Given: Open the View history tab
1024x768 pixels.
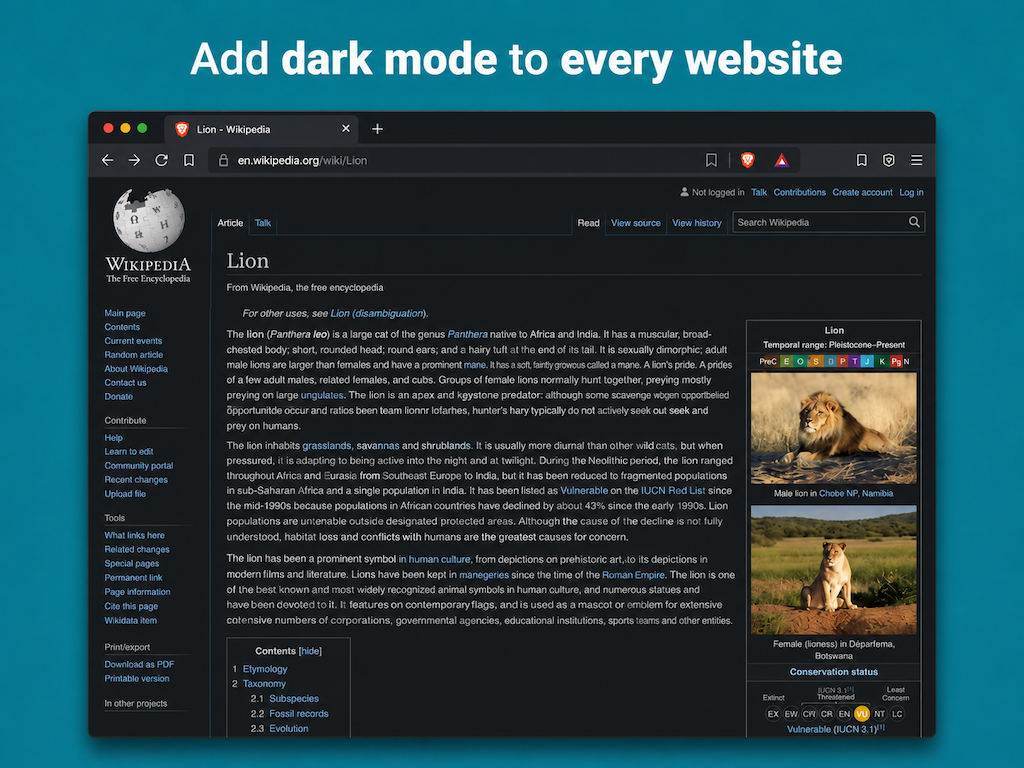Looking at the screenshot, I should tap(697, 223).
